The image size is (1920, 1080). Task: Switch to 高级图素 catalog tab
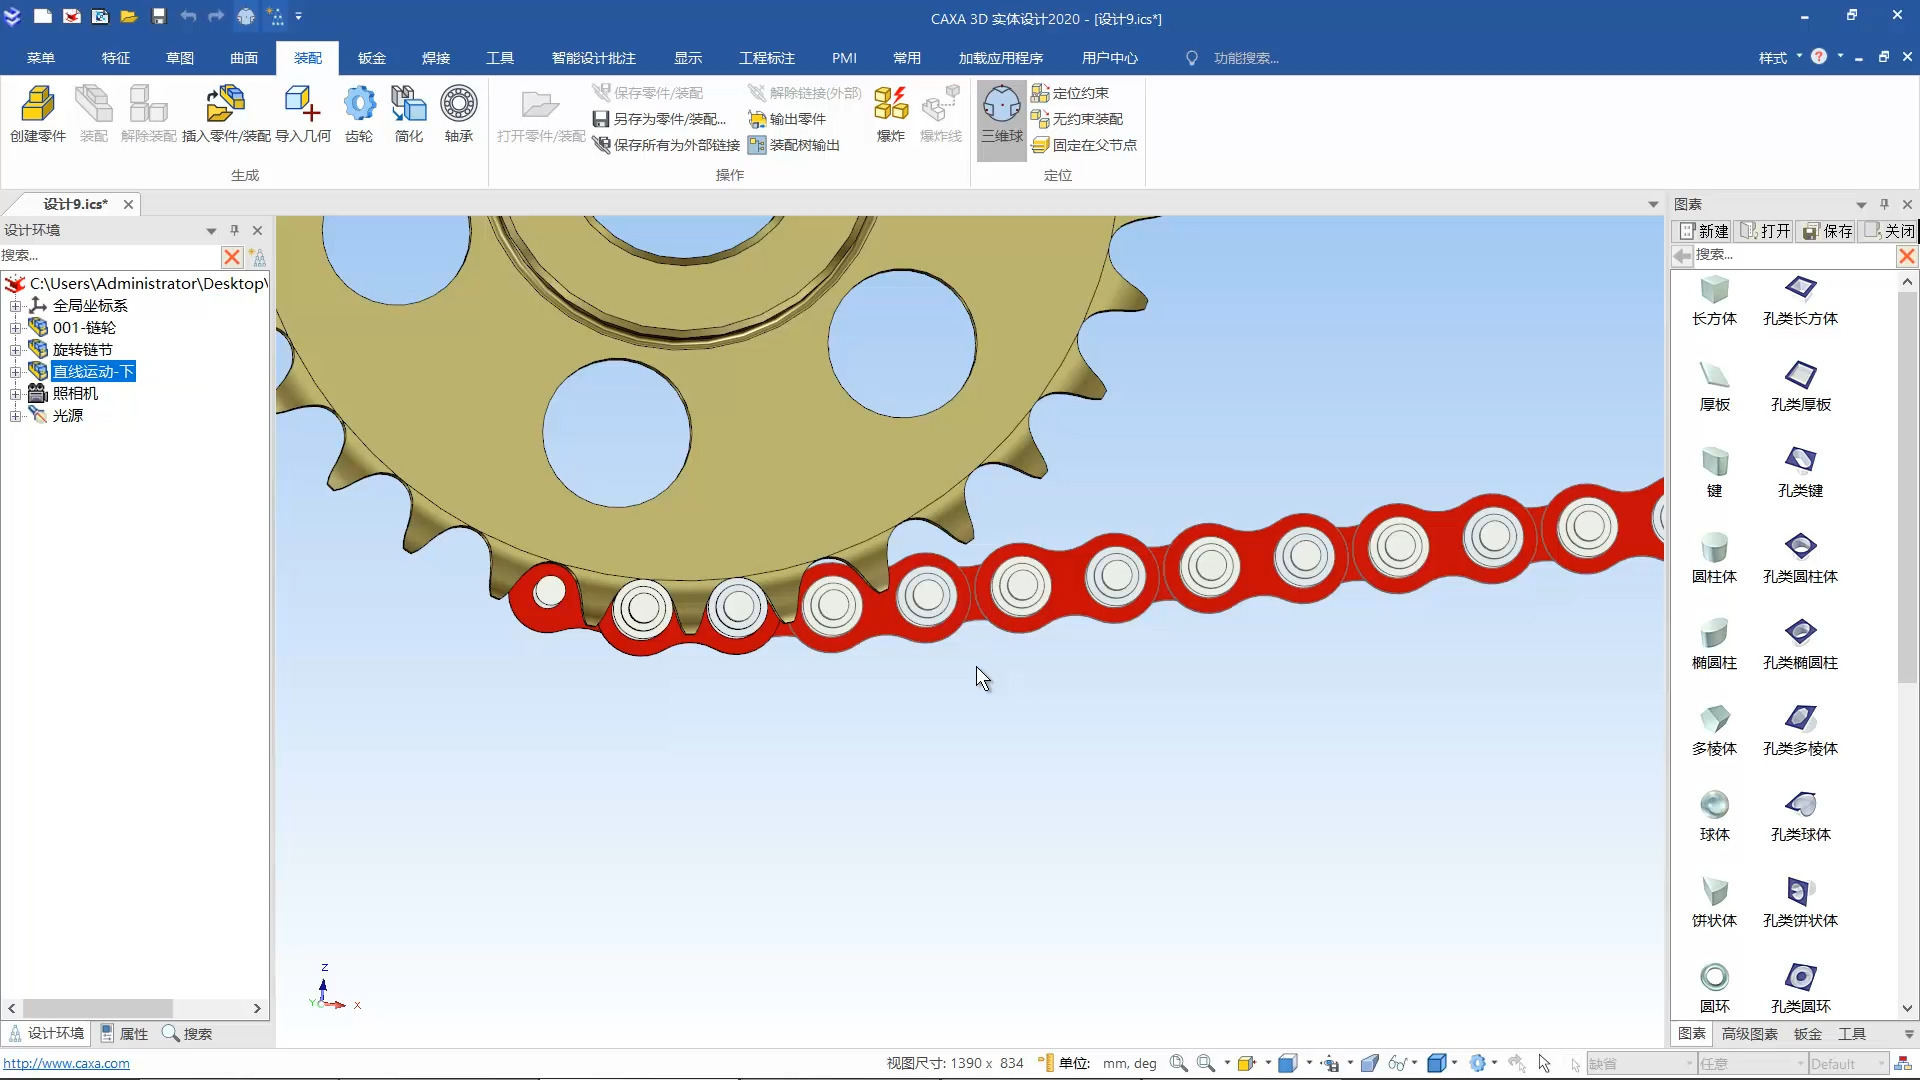[x=1750, y=1034]
